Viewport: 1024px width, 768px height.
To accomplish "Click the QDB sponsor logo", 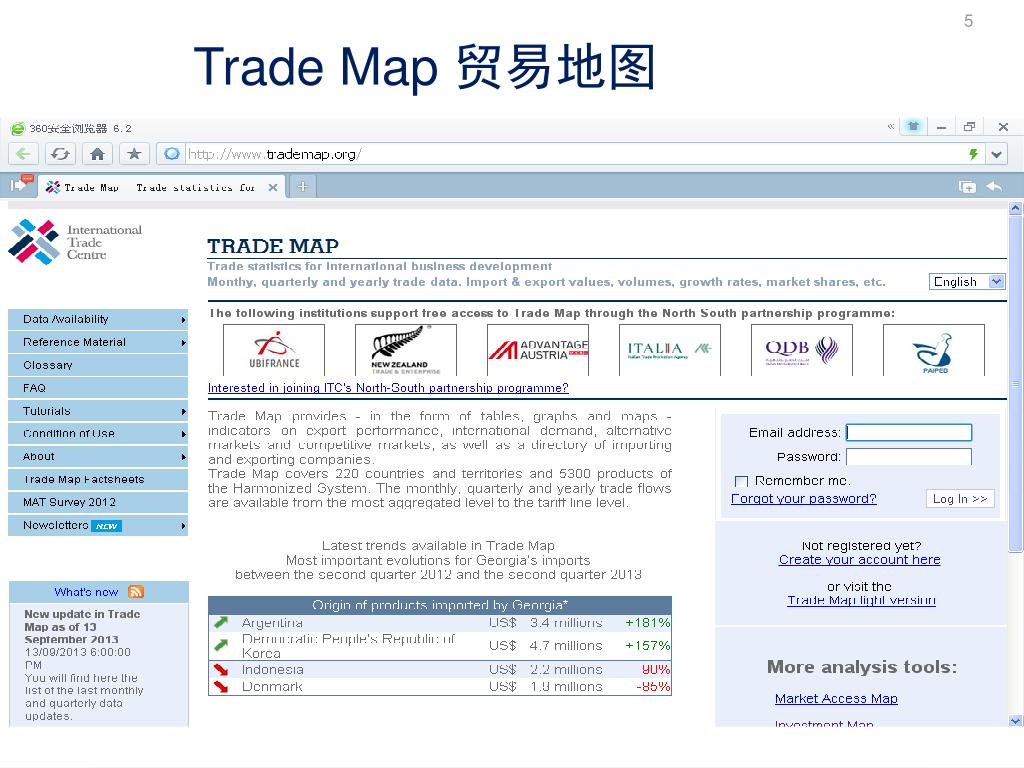I will click(x=801, y=350).
